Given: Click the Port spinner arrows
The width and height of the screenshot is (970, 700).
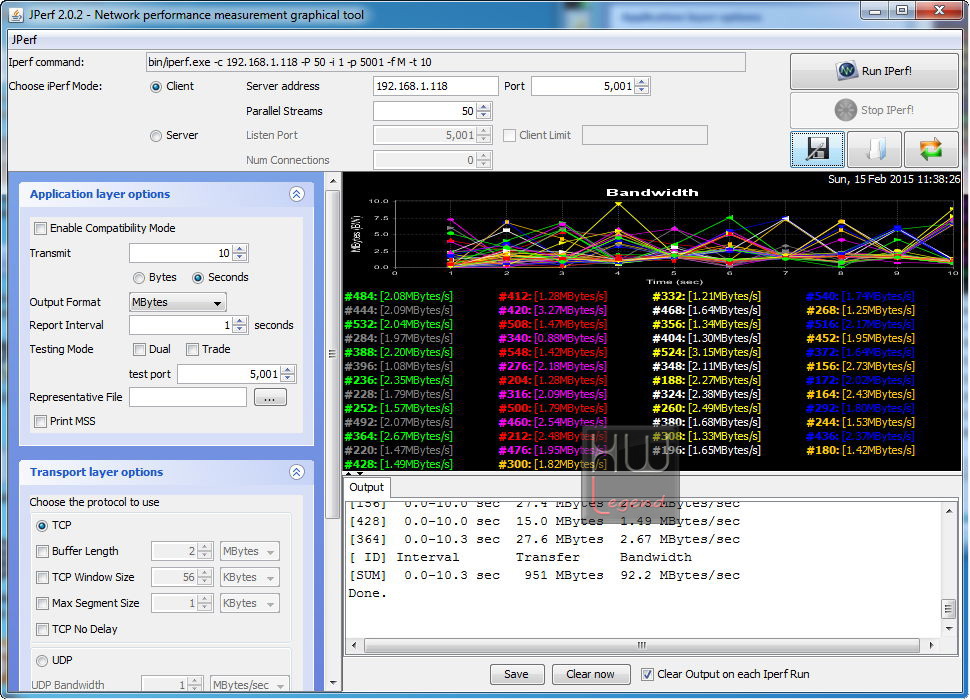Looking at the screenshot, I should click(x=642, y=87).
